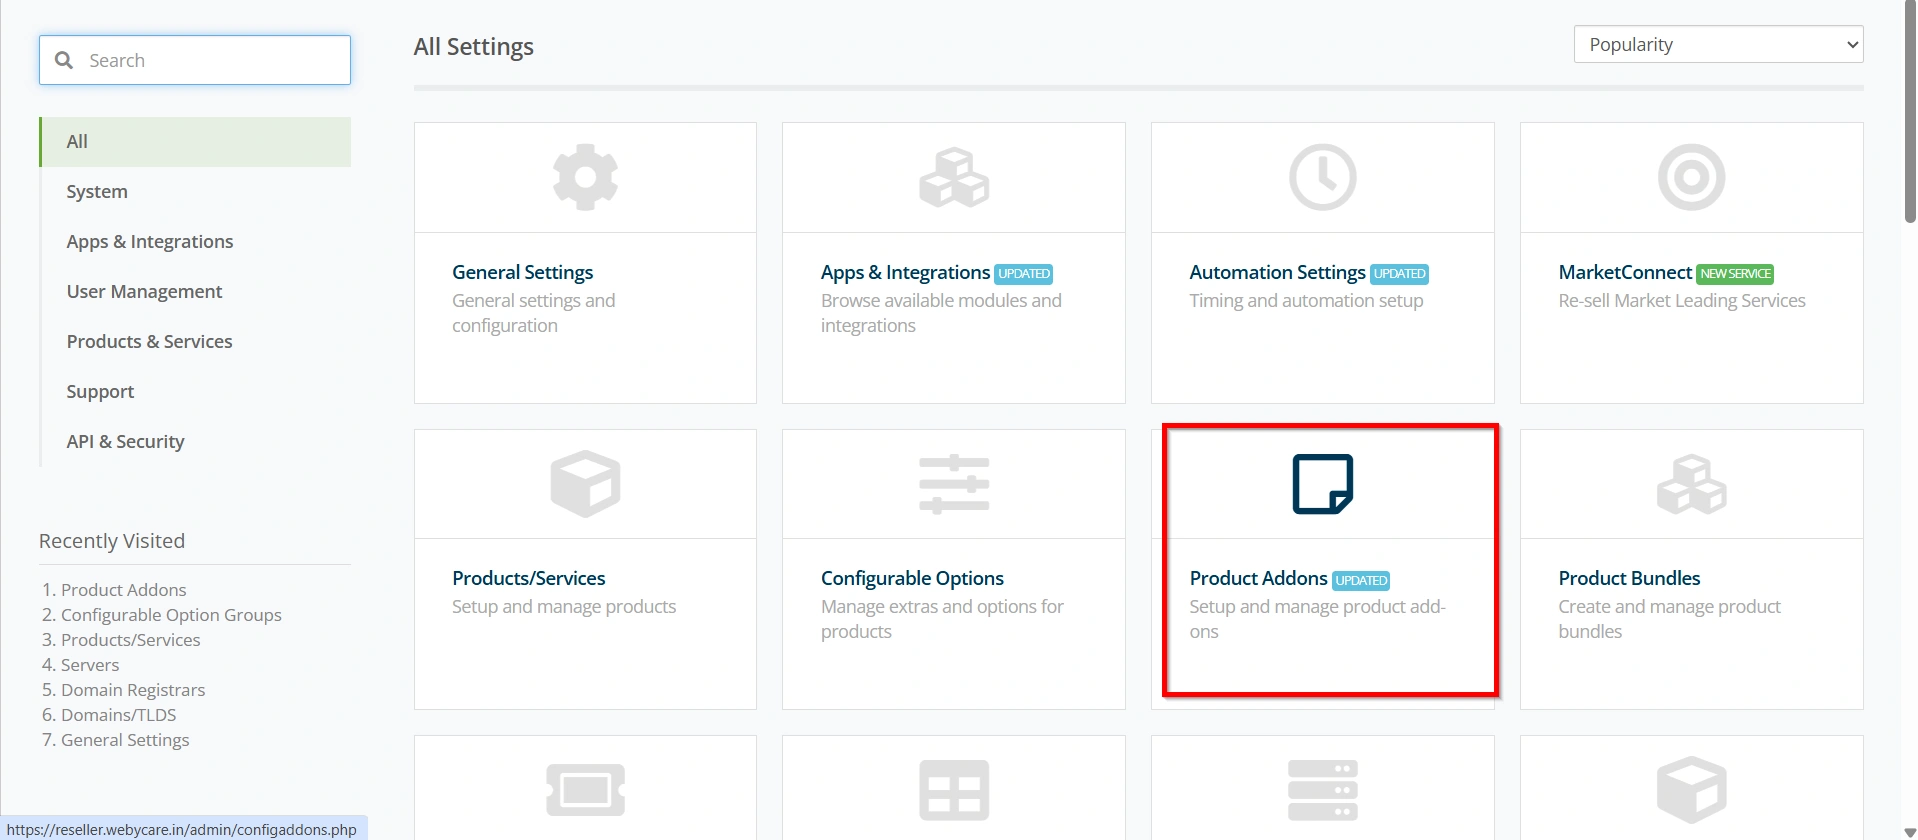Click the search magnifier icon
This screenshot has height=840, width=1918.
click(x=64, y=60)
